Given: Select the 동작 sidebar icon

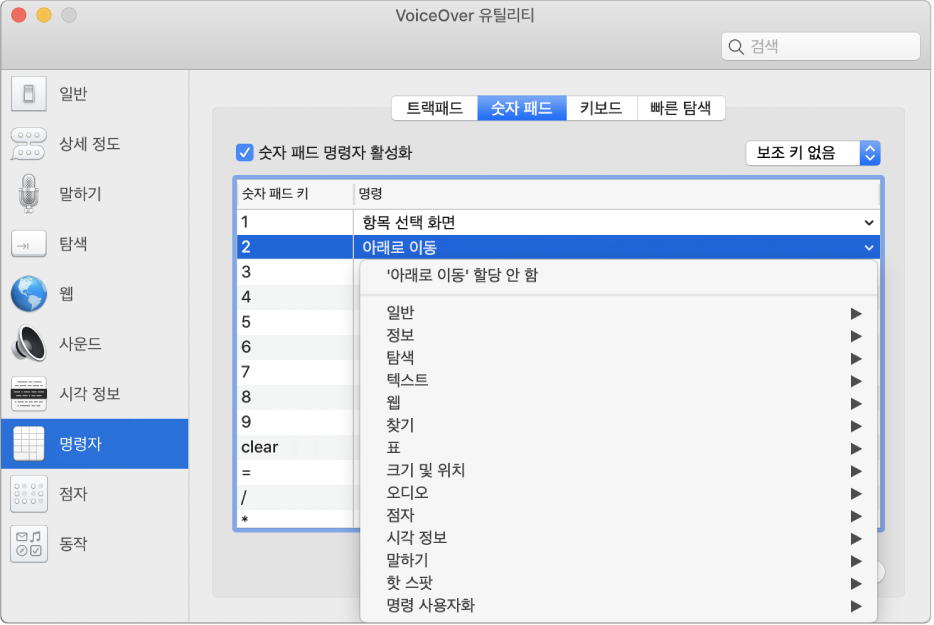Looking at the screenshot, I should (x=28, y=543).
